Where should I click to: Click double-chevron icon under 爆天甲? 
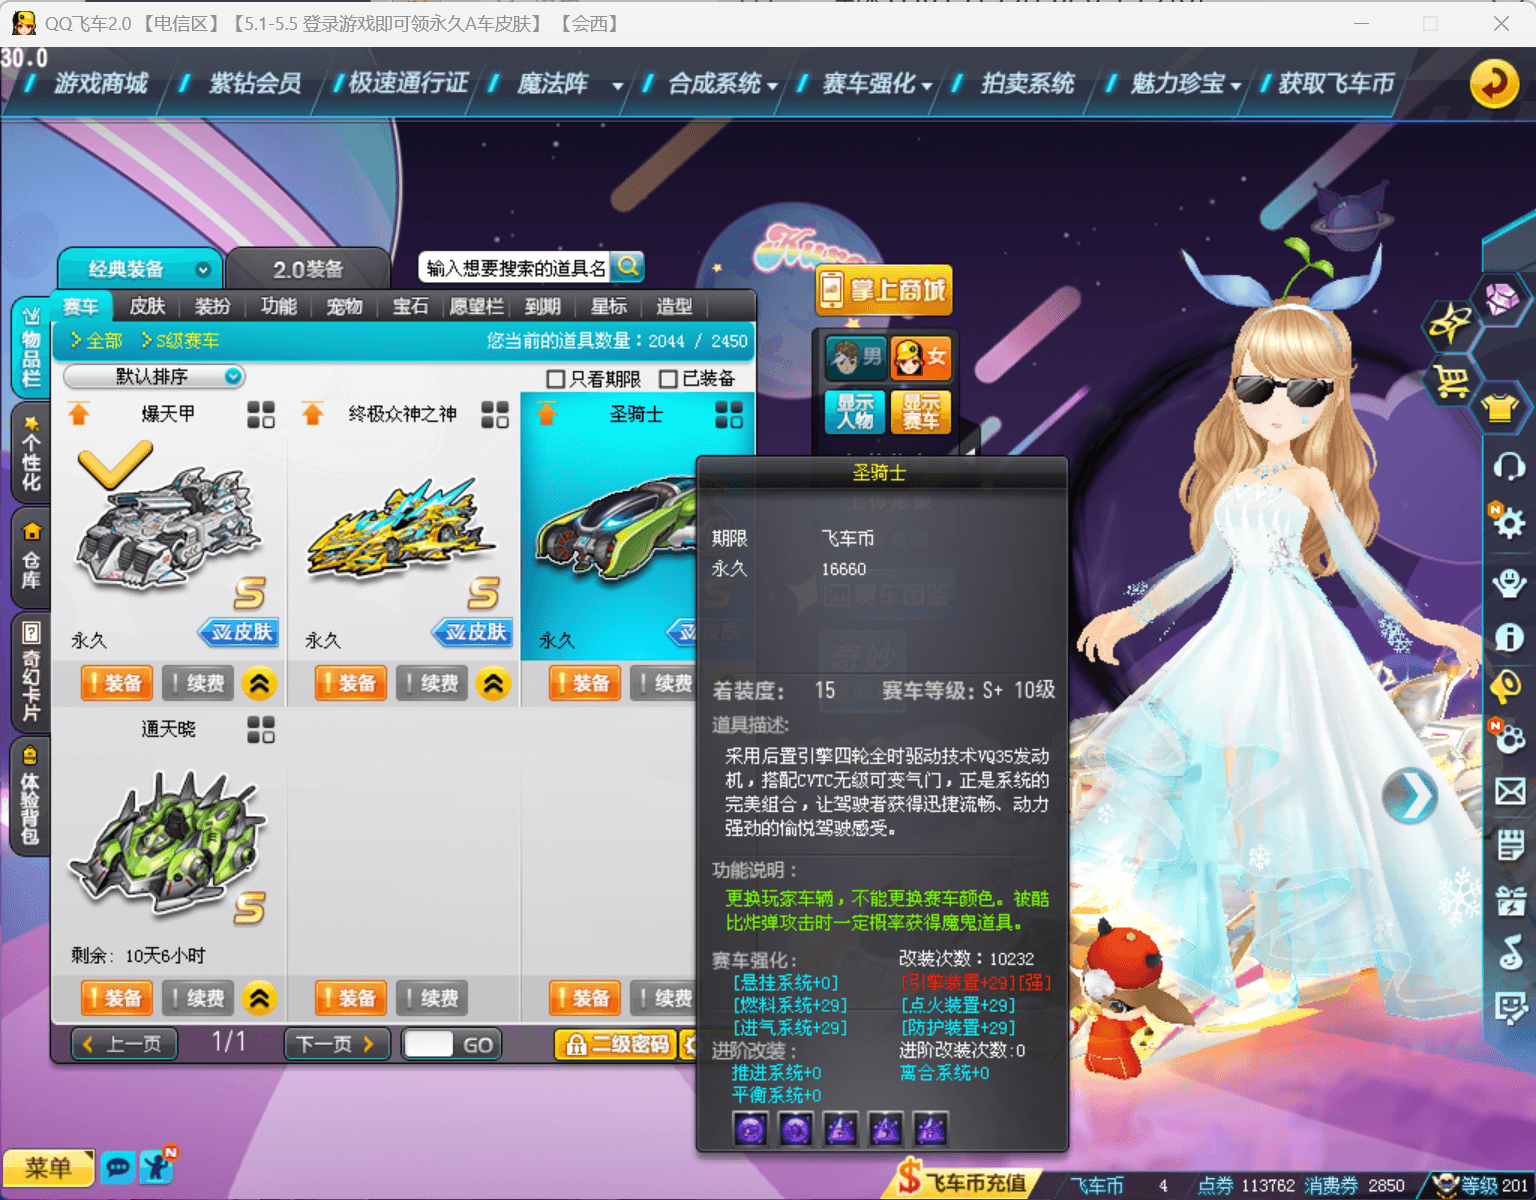260,684
